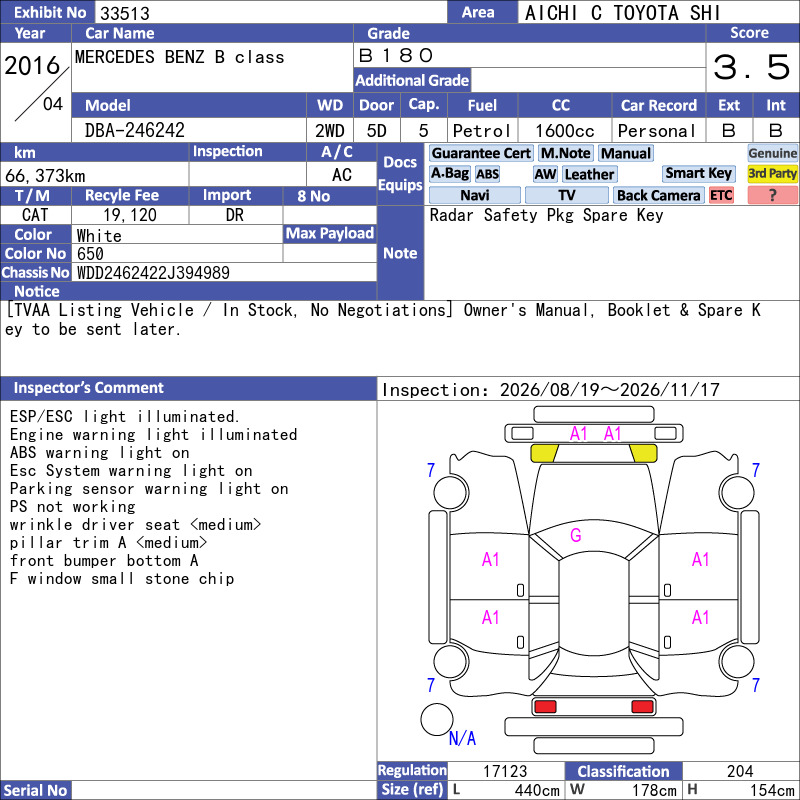The width and height of the screenshot is (800, 800).
Task: Click the area text AICHI C TOYOTA SHI
Action: pyautogui.click(x=622, y=13)
